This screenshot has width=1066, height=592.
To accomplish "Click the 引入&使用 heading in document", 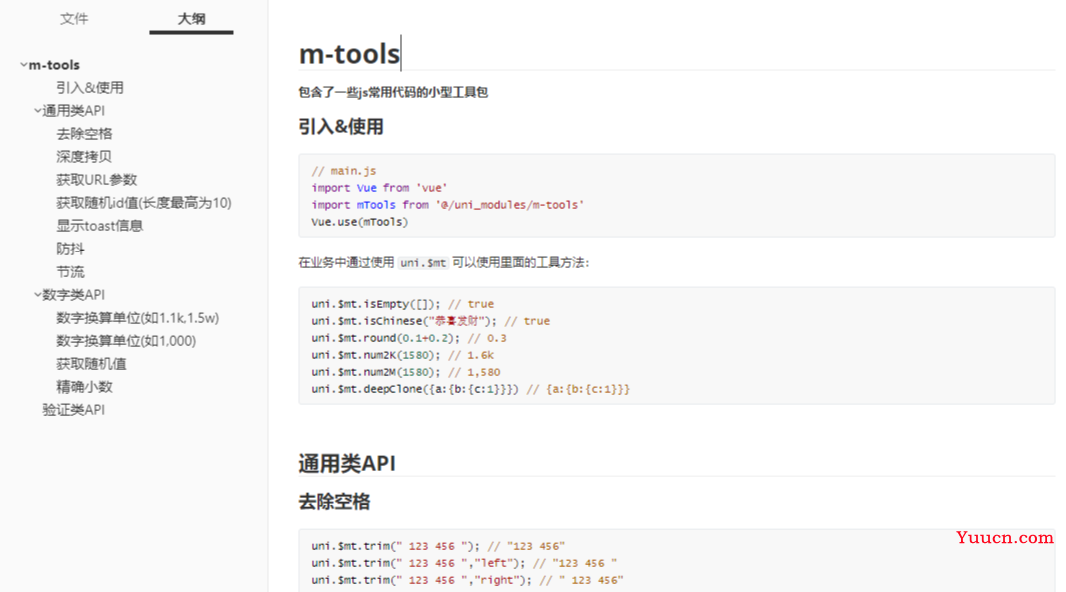I will click(x=341, y=127).
